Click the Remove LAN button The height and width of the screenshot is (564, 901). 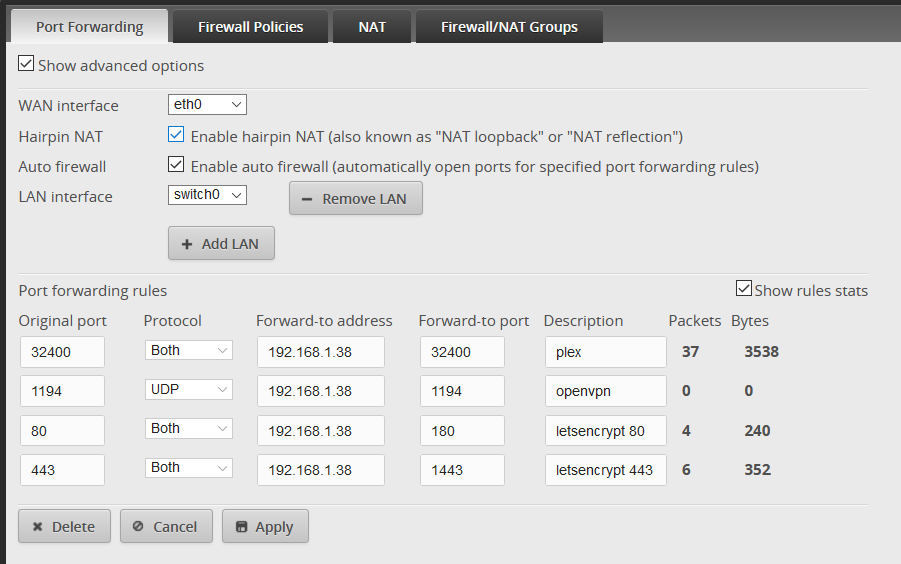[x=356, y=198]
